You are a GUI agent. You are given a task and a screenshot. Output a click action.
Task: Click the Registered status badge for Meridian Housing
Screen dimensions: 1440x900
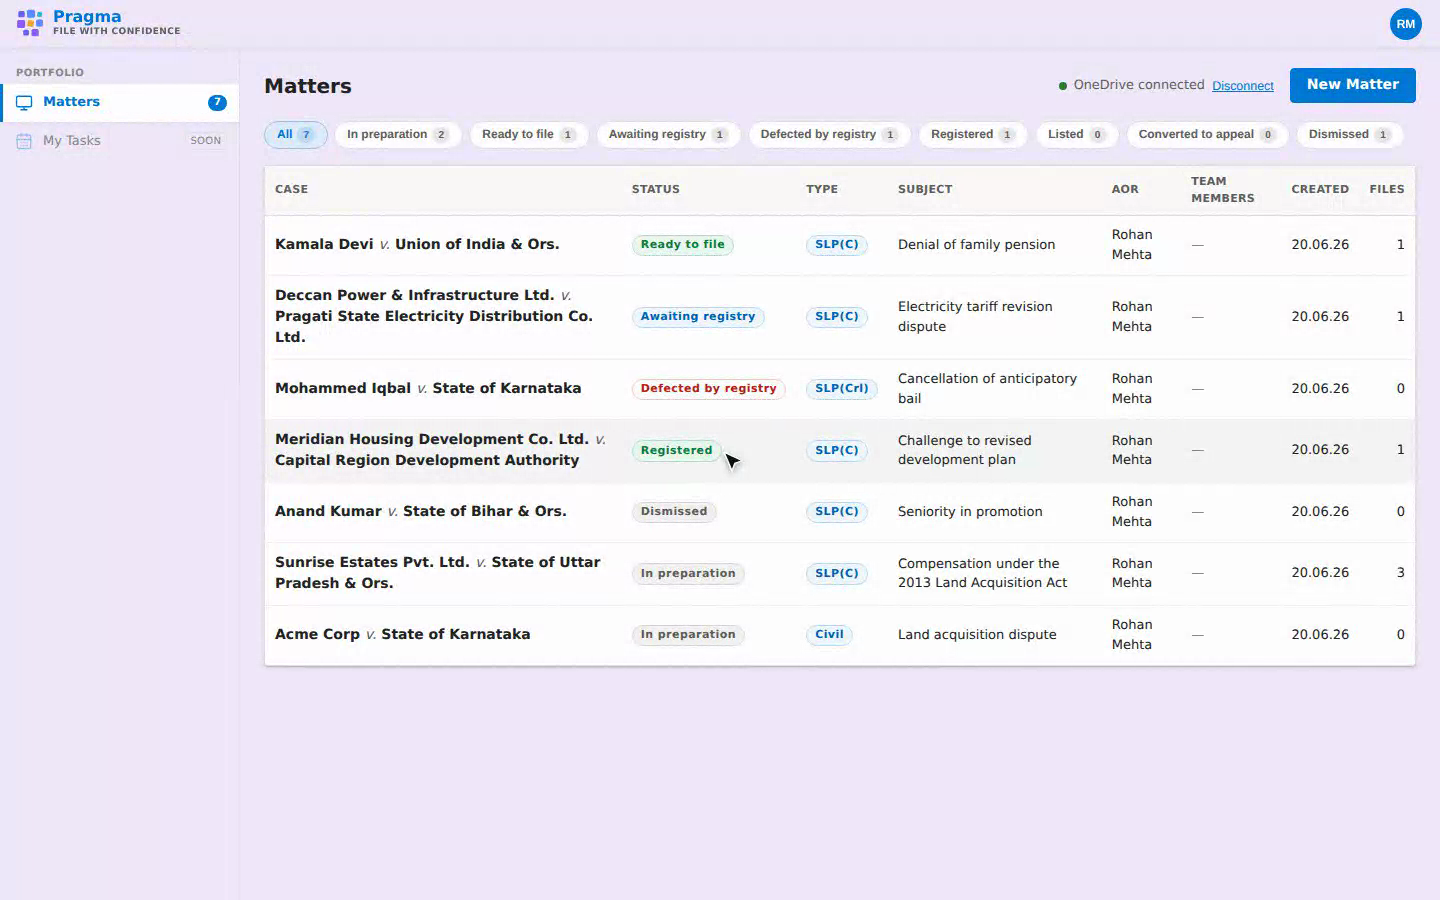click(677, 450)
